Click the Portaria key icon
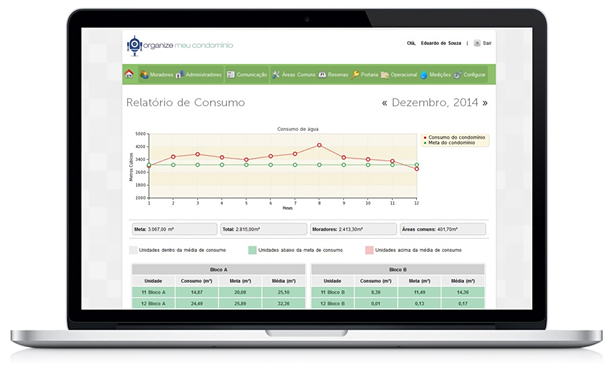 point(355,74)
